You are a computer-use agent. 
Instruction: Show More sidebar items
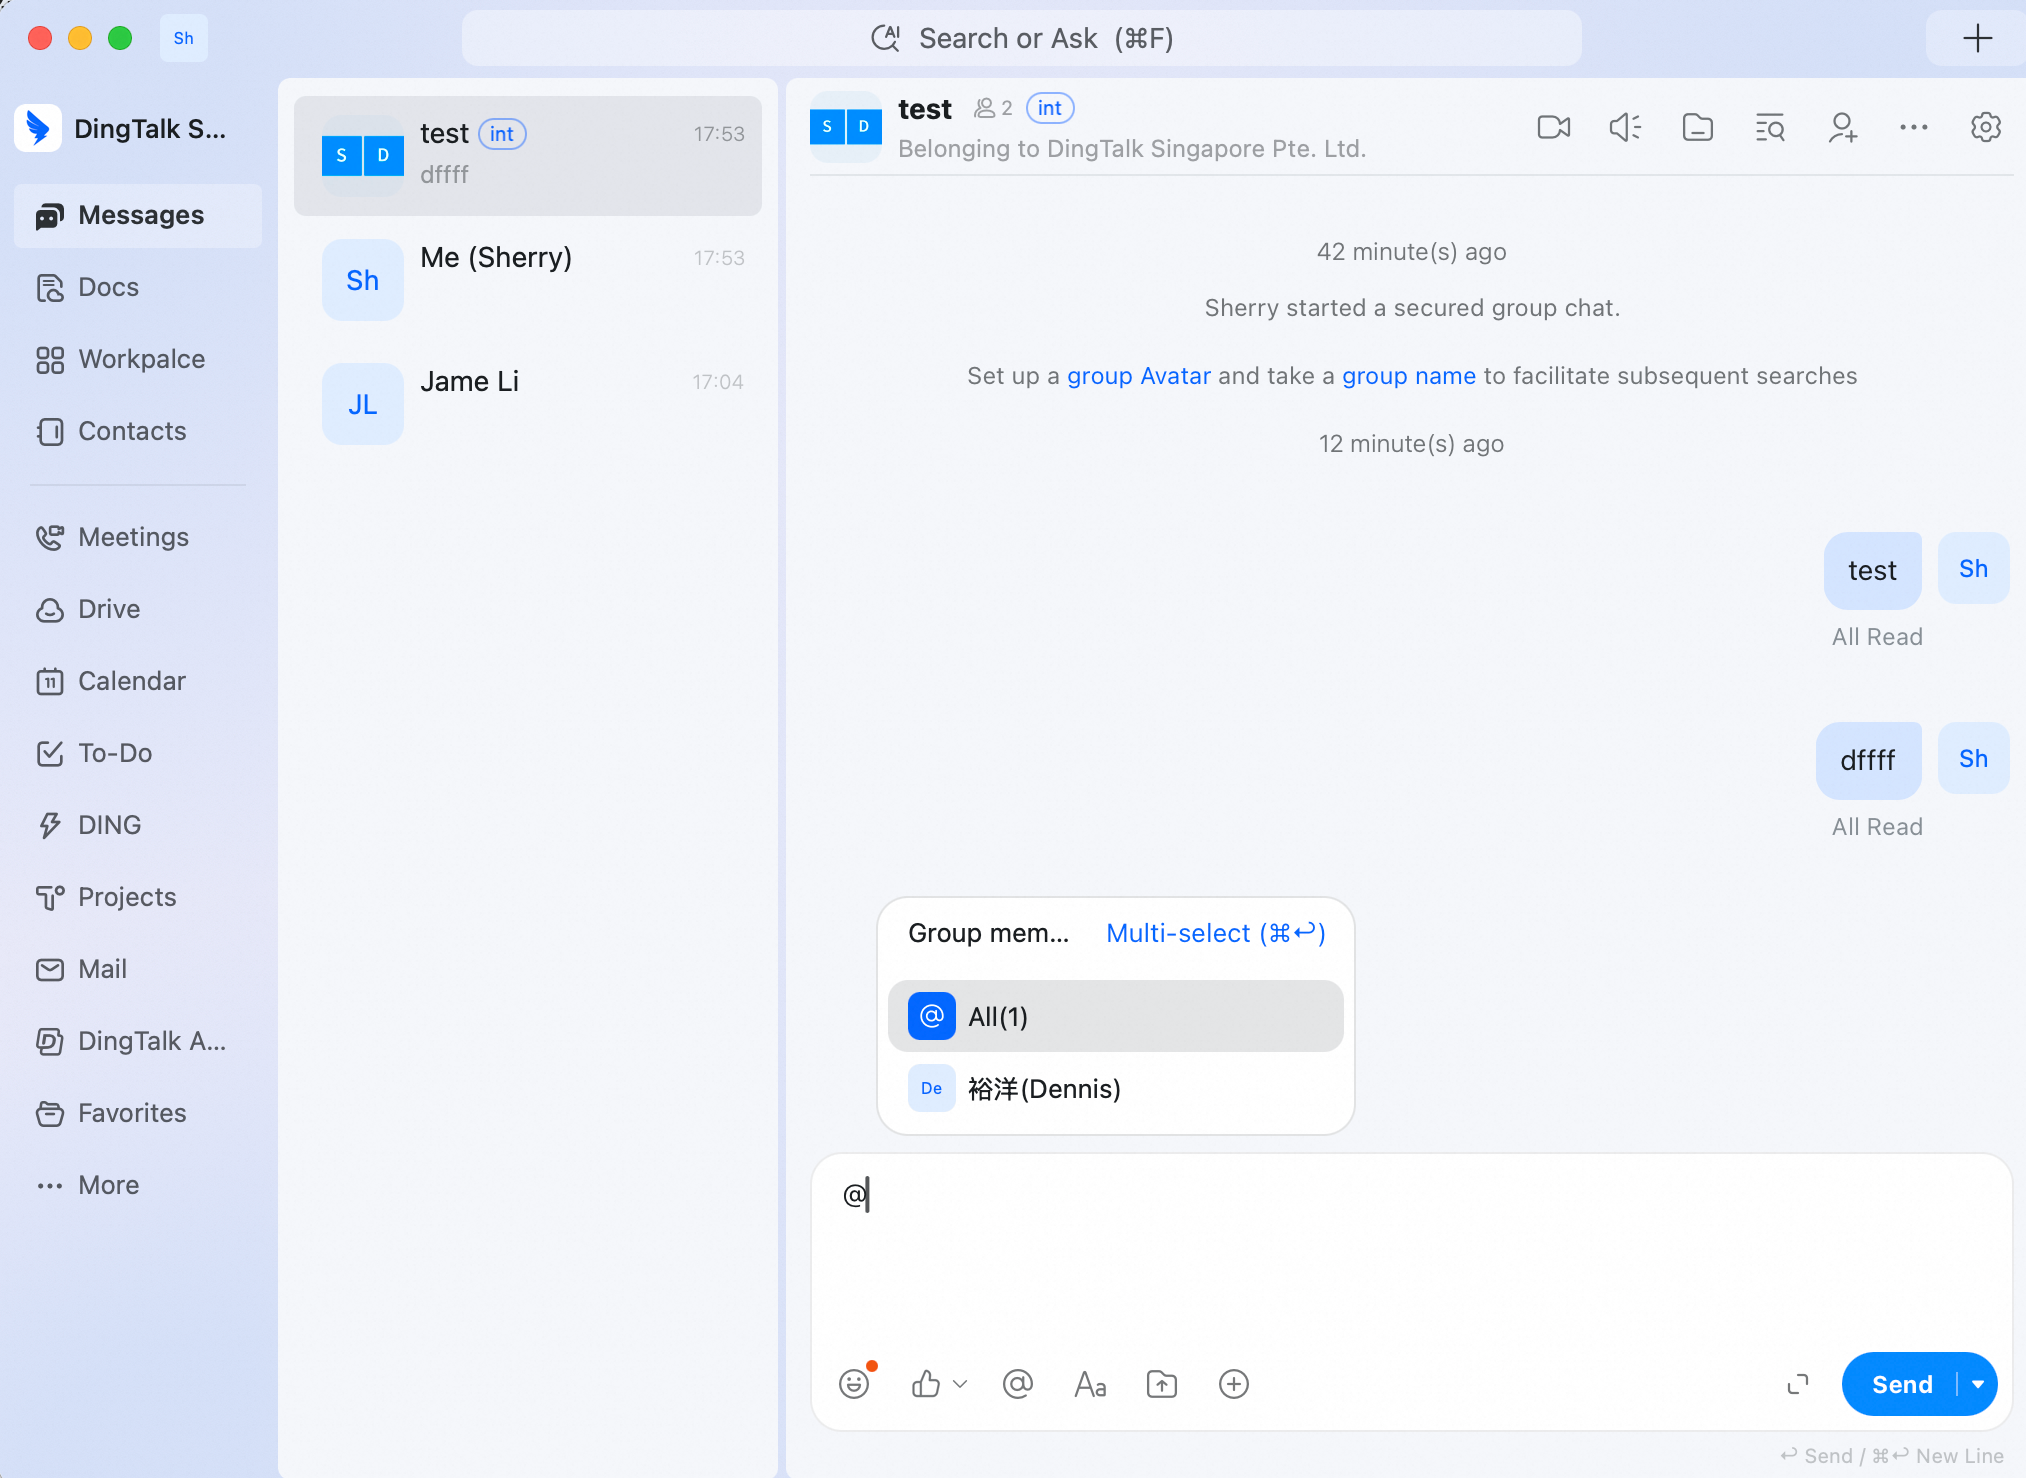(x=138, y=1185)
